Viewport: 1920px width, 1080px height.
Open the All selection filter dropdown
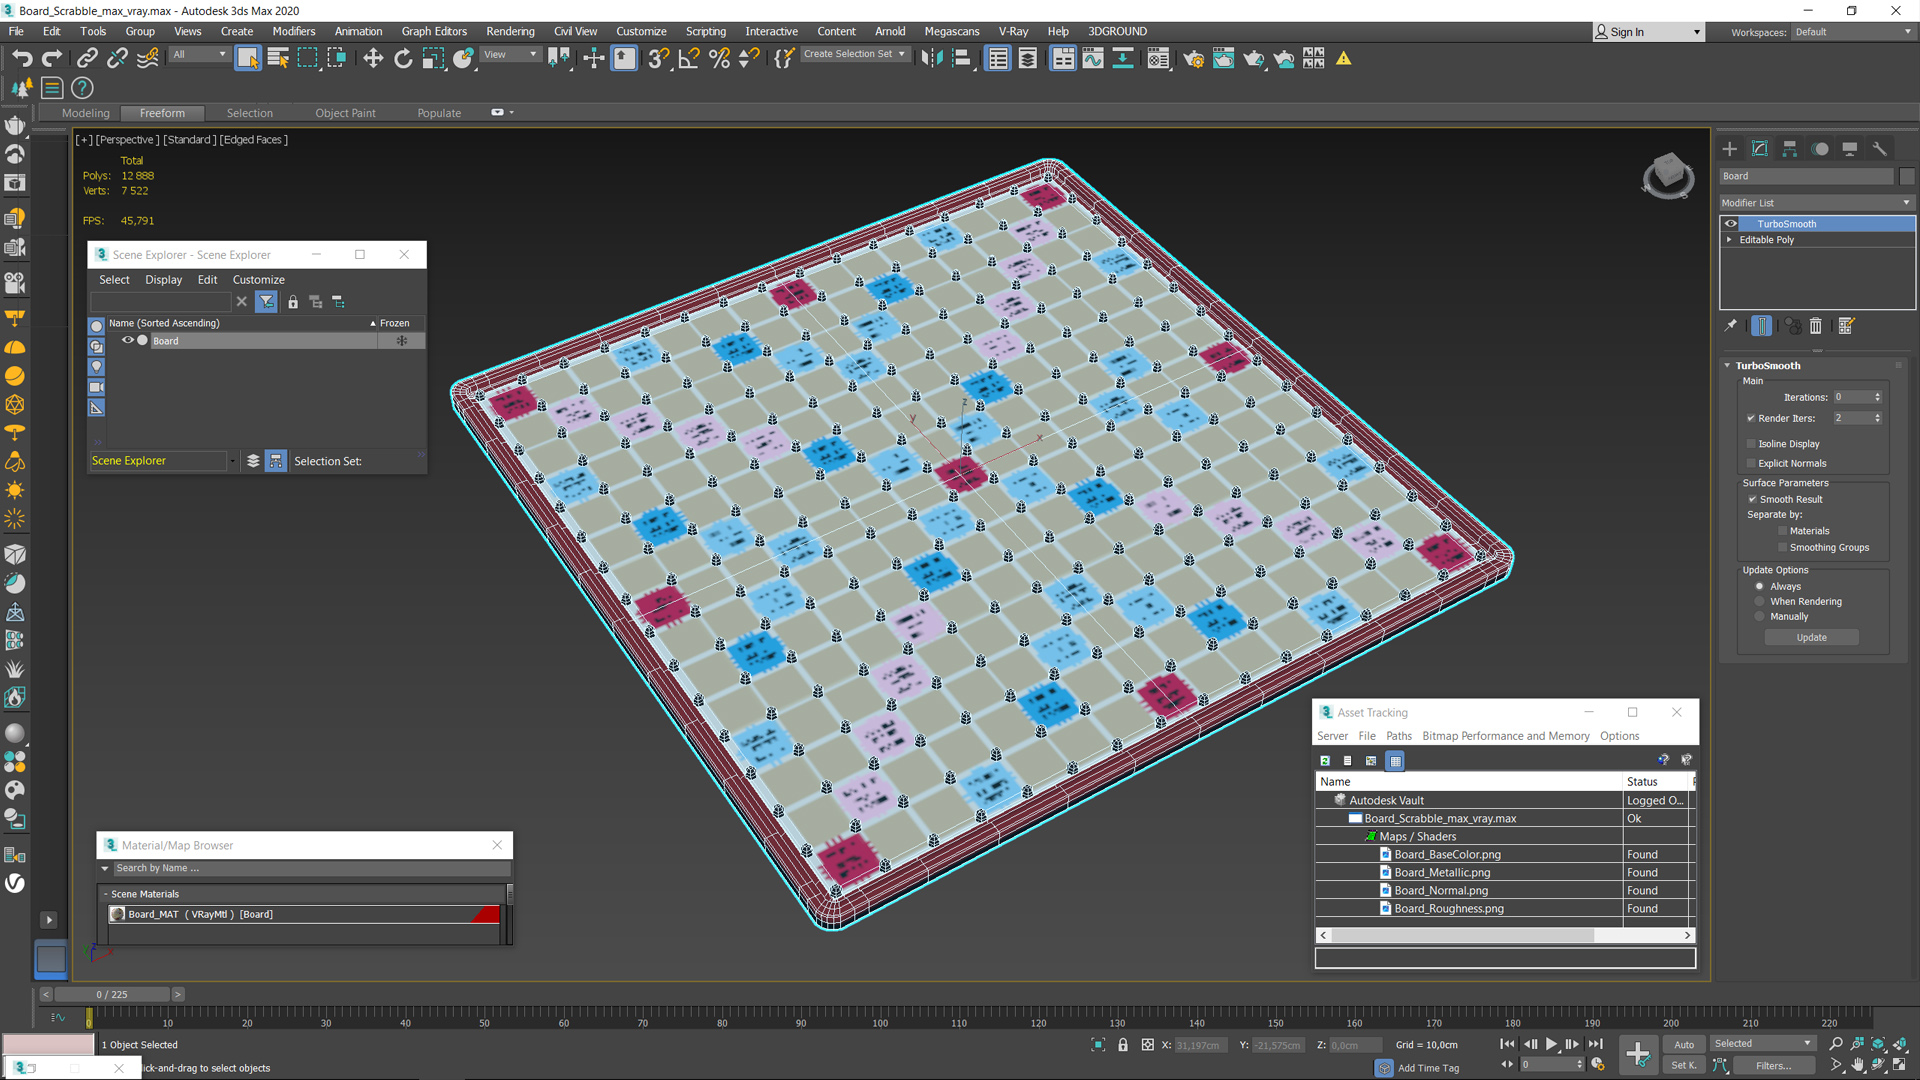(199, 54)
